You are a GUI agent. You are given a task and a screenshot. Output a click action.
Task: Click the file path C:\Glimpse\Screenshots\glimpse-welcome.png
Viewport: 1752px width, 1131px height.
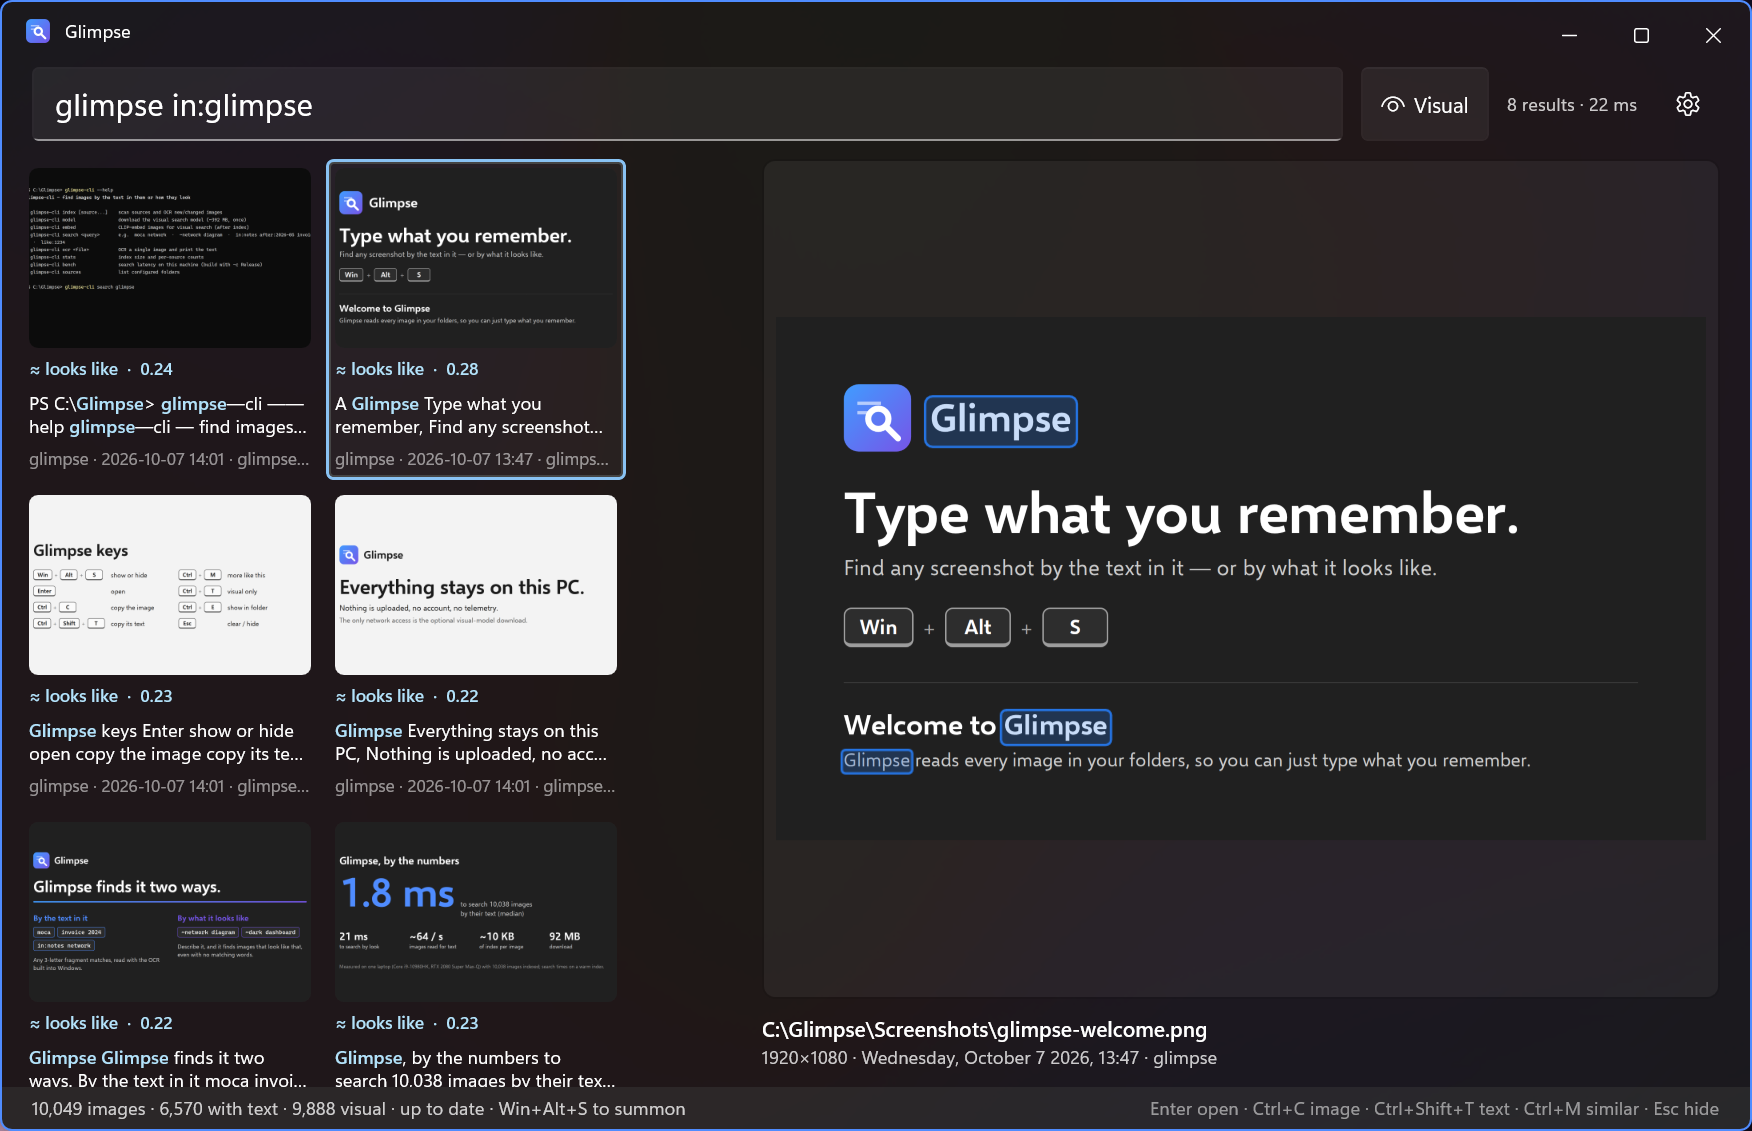(984, 1030)
